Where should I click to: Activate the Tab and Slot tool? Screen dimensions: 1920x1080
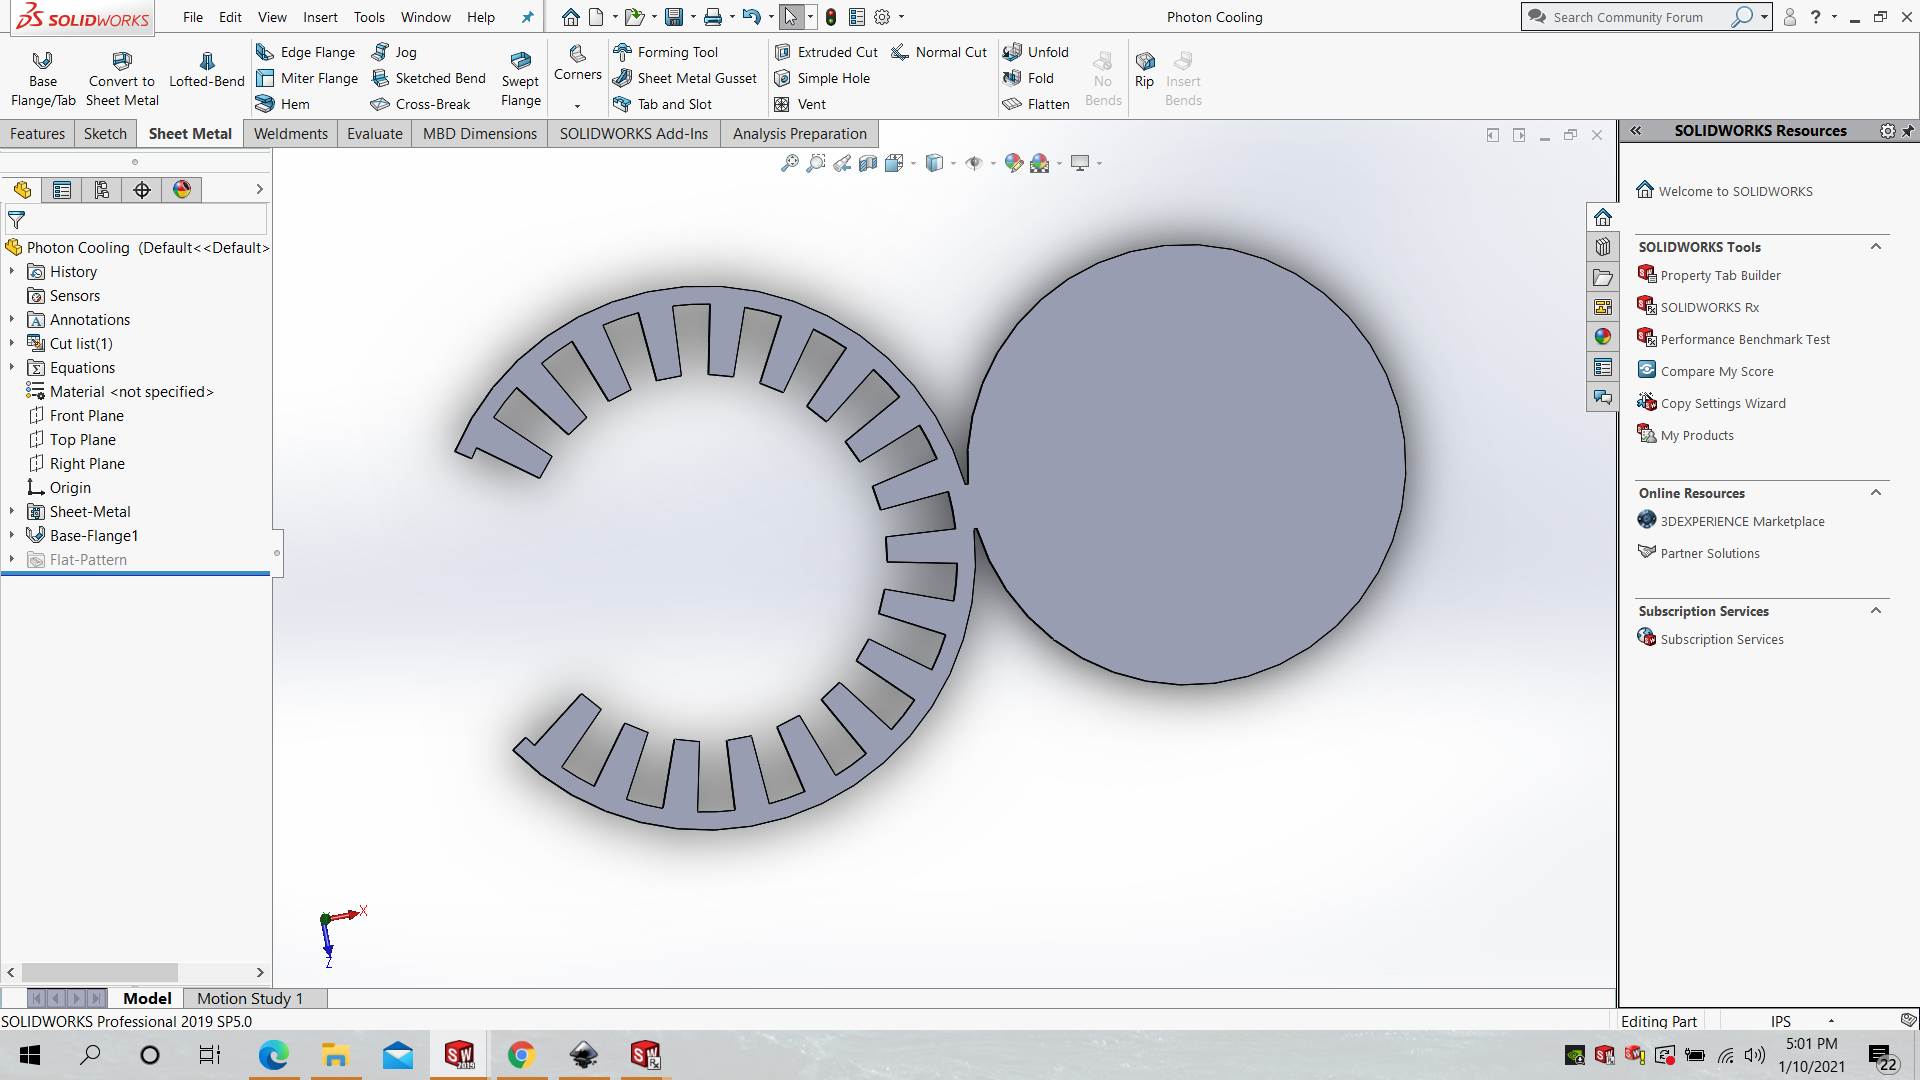coord(663,104)
